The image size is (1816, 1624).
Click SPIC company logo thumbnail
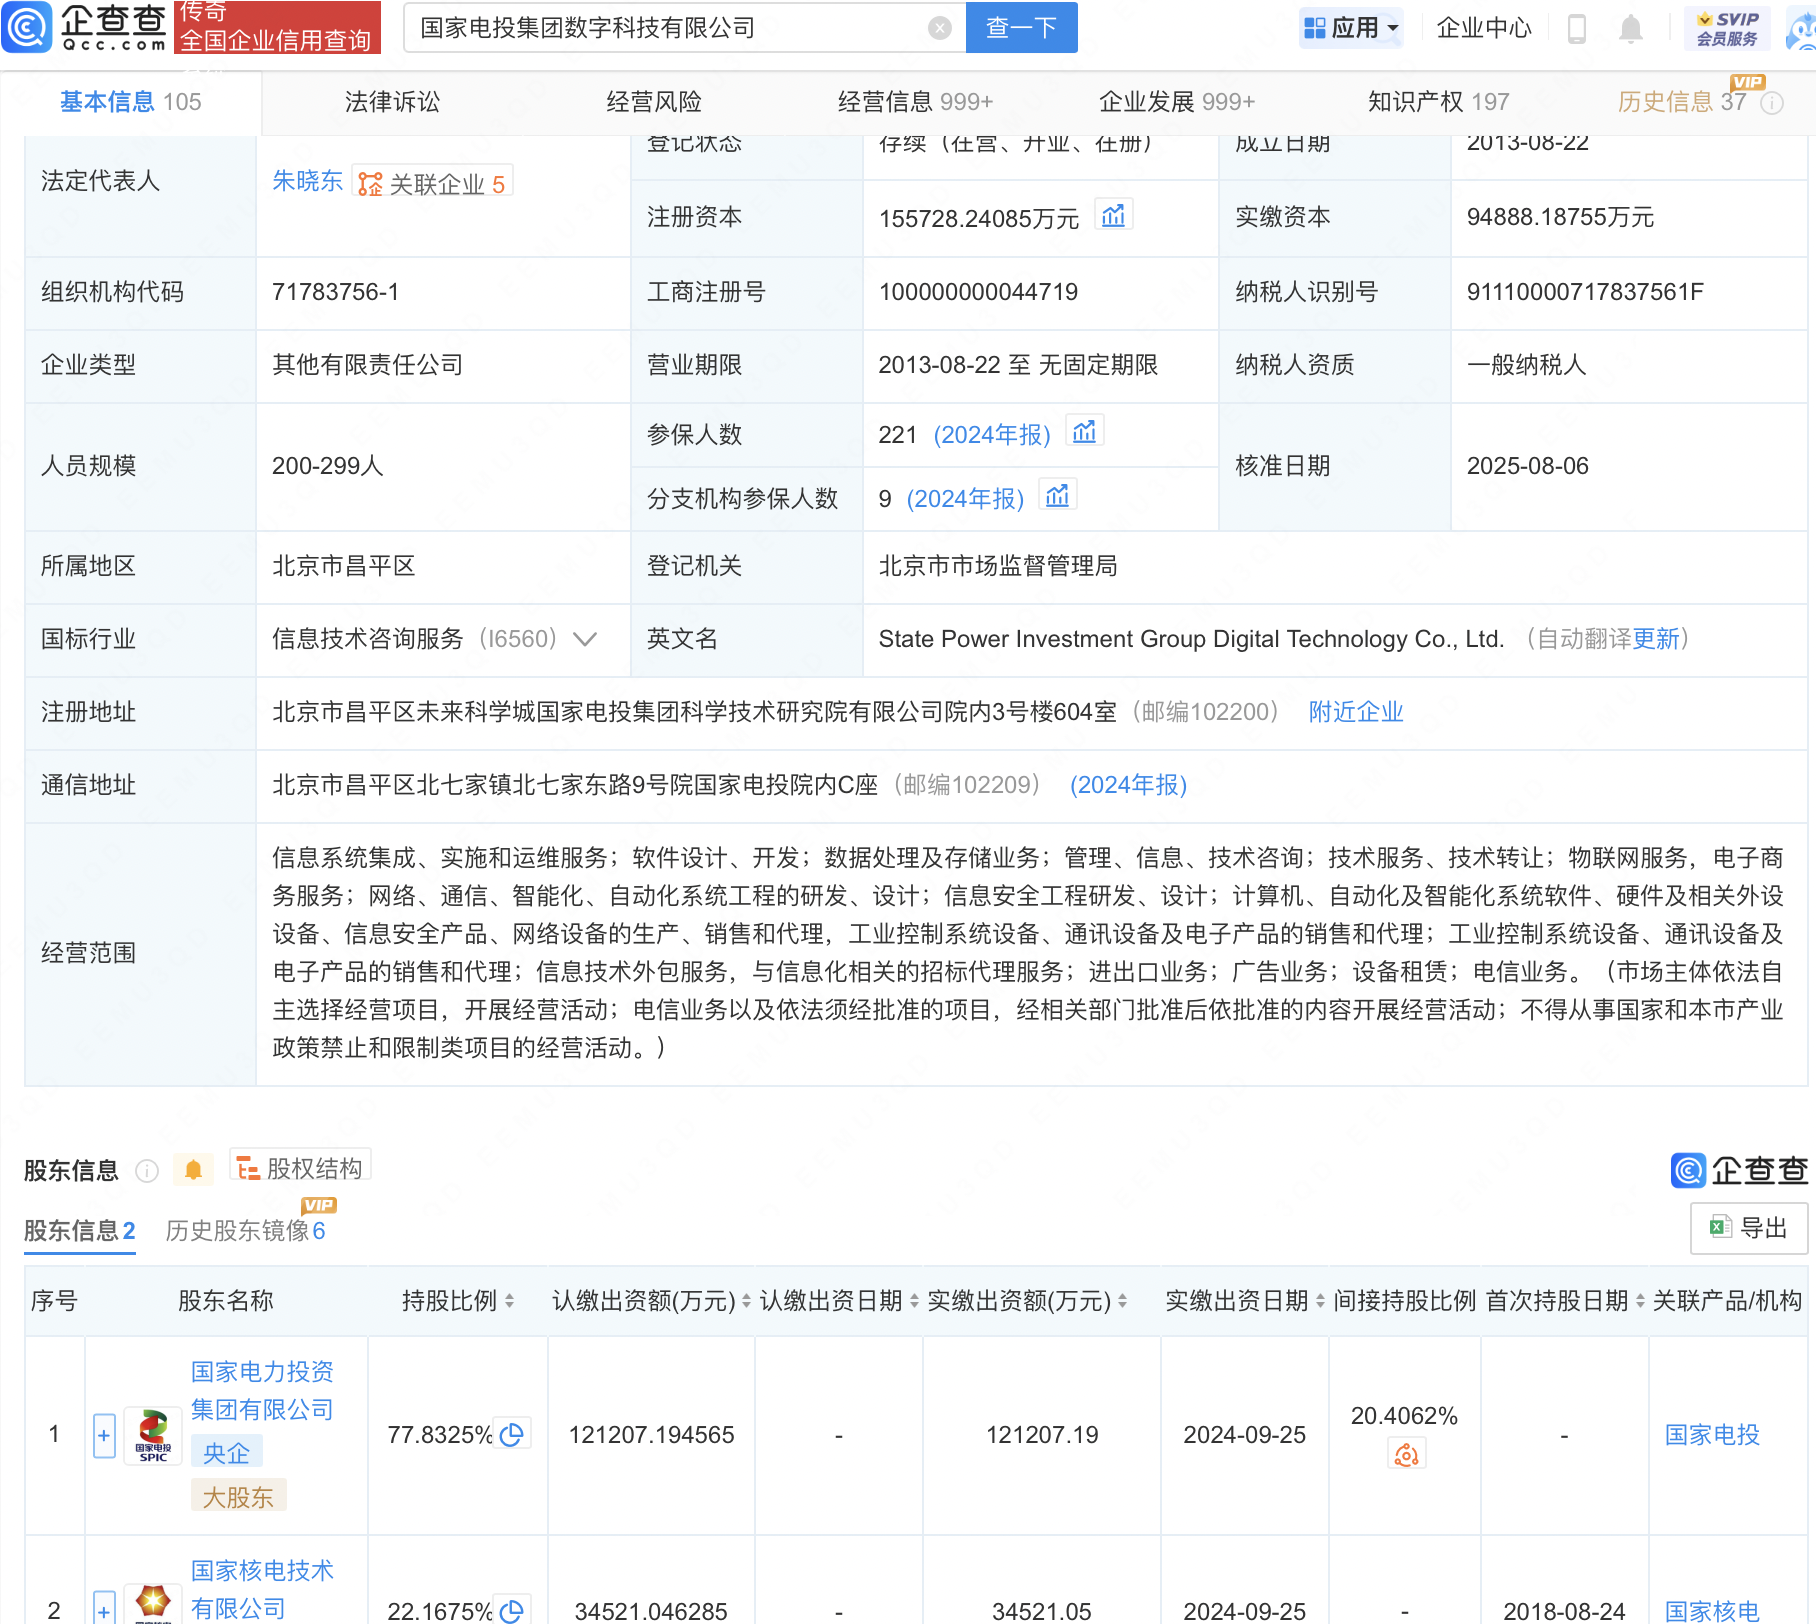(x=153, y=1435)
